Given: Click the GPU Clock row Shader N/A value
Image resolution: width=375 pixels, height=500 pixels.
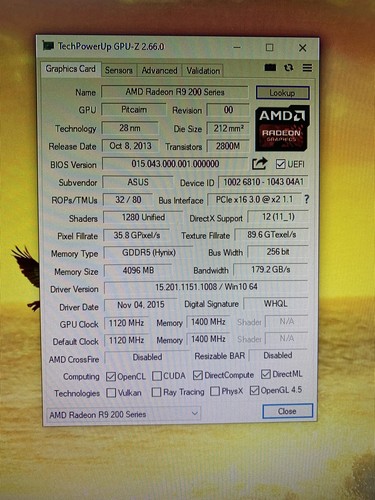Looking at the screenshot, I should coord(286,321).
